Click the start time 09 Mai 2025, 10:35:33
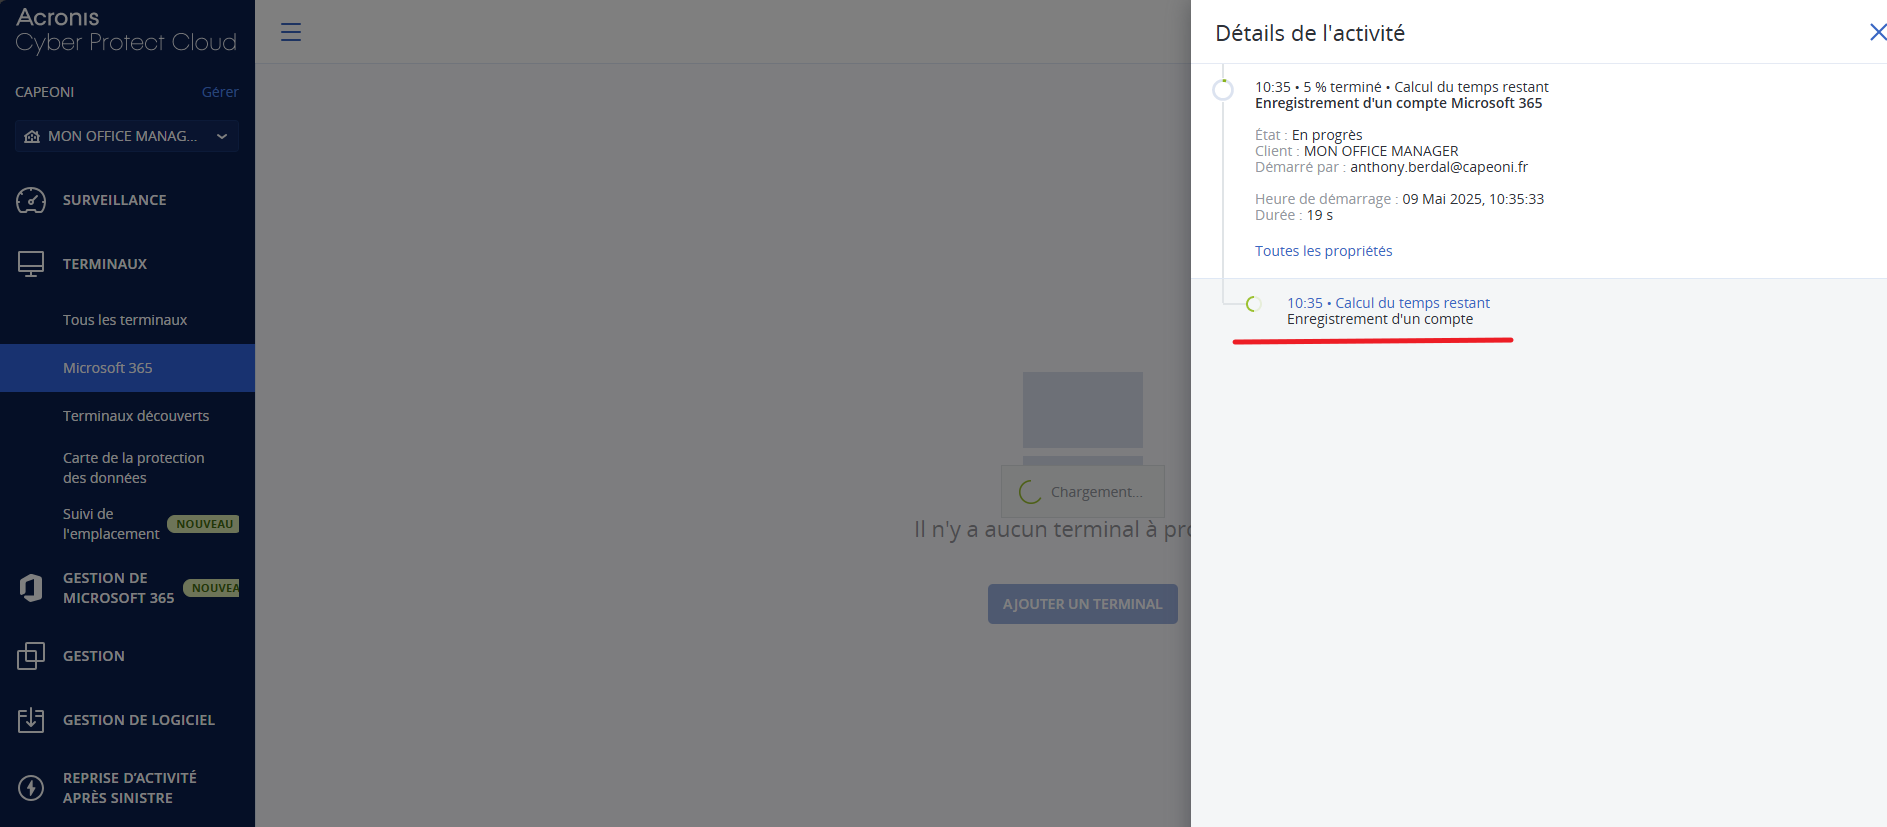1887x827 pixels. (1473, 199)
